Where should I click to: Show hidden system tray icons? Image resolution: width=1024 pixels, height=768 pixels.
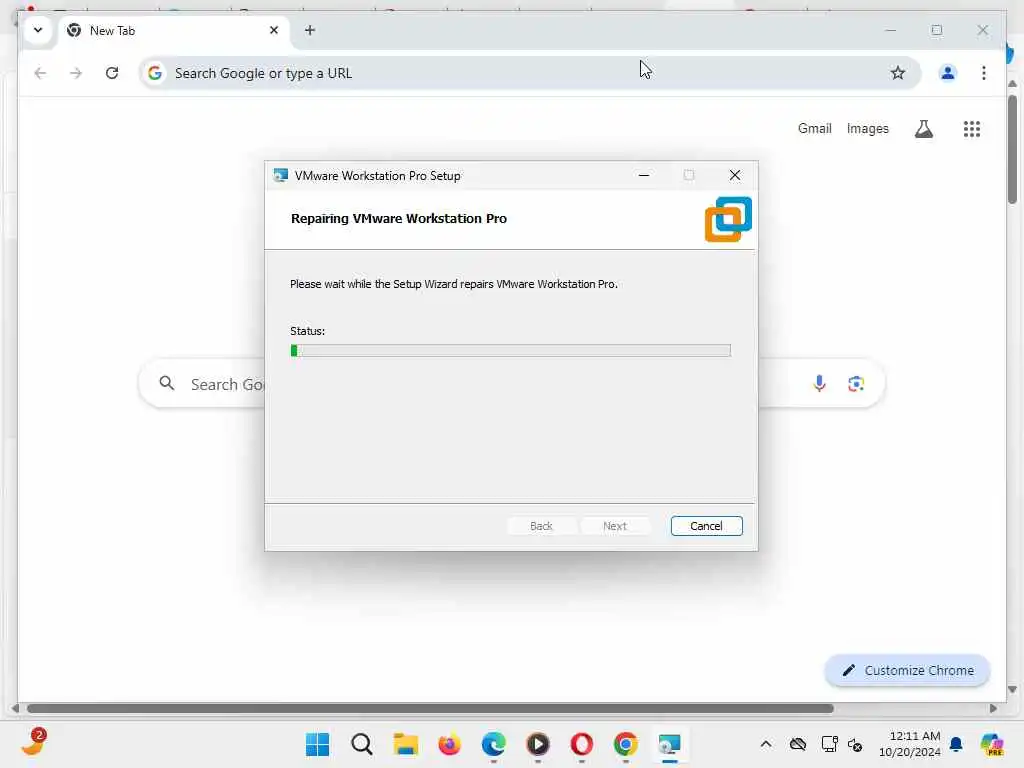766,744
